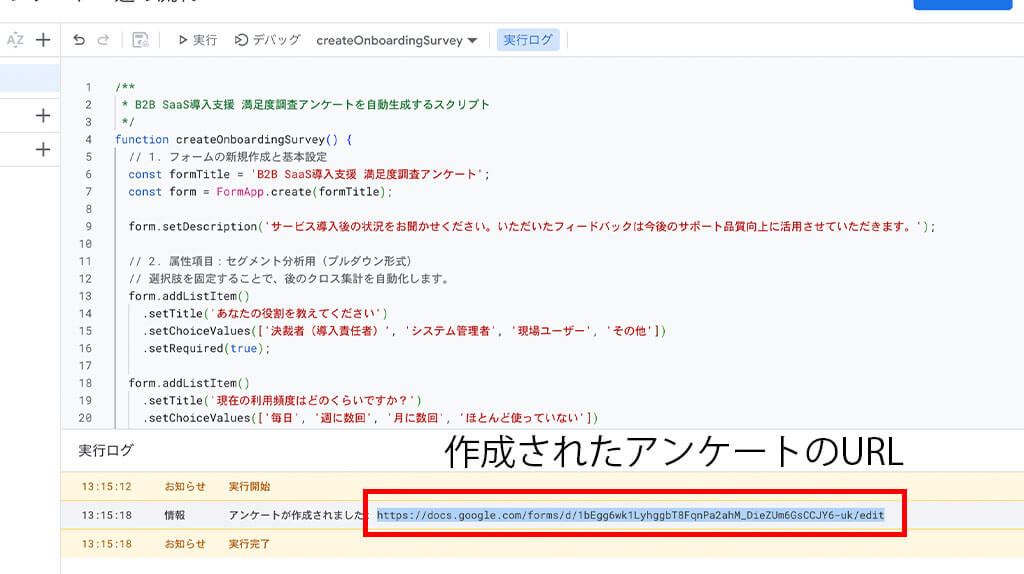Click the form.setDescription code line
The height and width of the screenshot is (574, 1024).
pyautogui.click(x=532, y=227)
